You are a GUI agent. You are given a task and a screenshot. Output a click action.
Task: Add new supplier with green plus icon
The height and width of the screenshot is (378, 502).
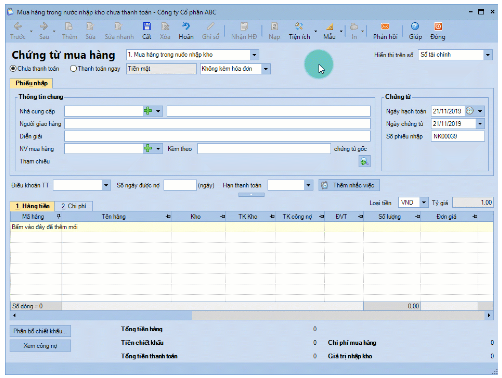[x=148, y=111]
